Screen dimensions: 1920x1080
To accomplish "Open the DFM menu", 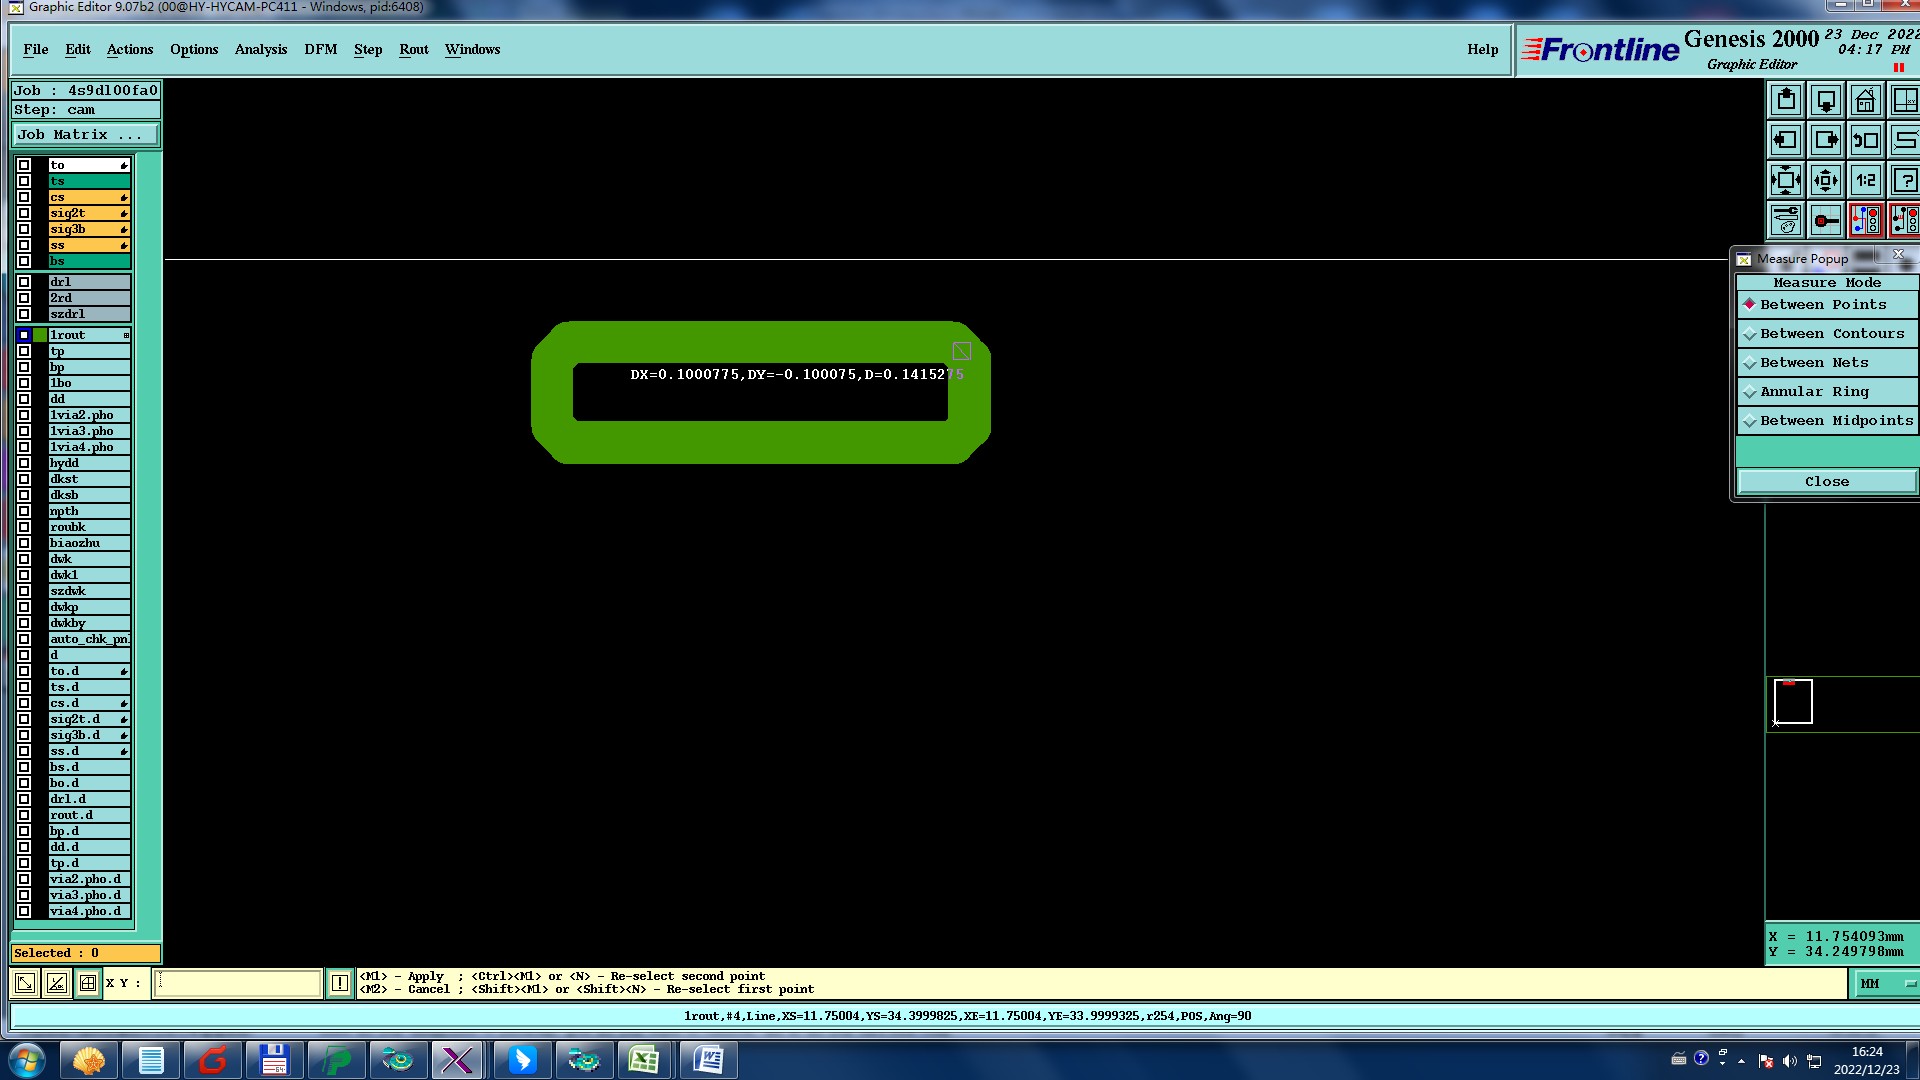I will (x=320, y=49).
